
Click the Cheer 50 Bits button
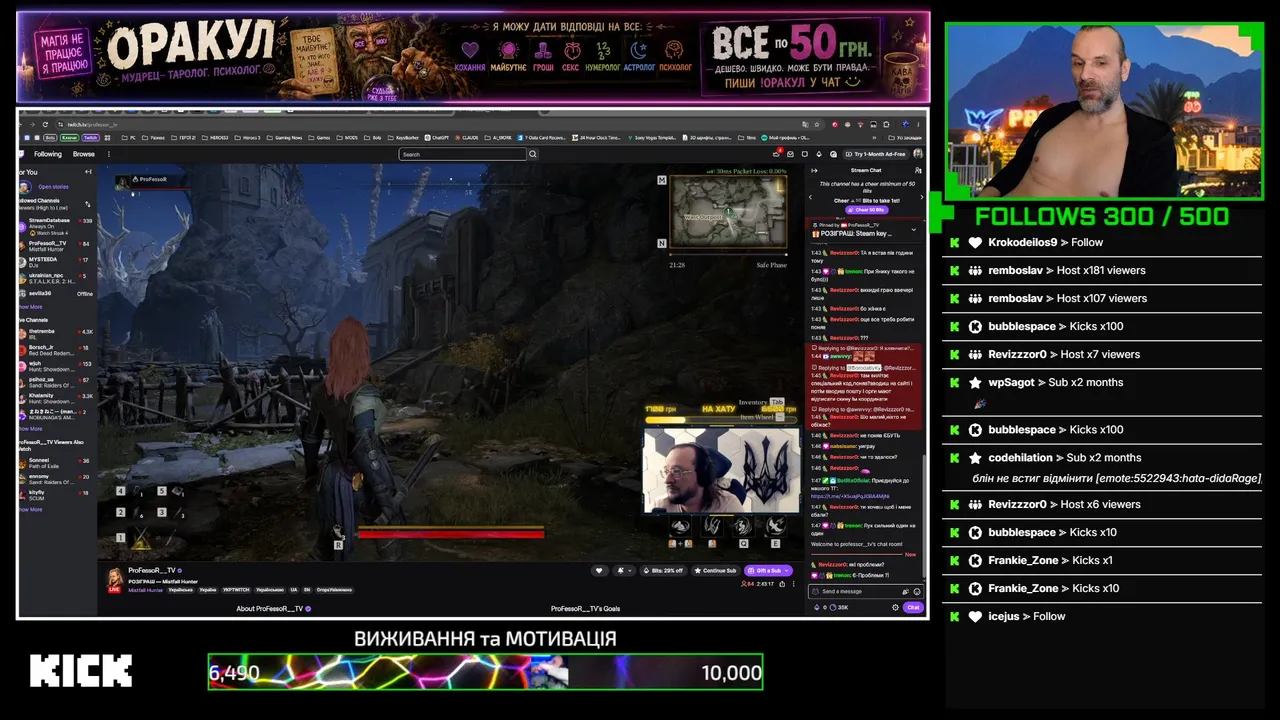(x=865, y=210)
